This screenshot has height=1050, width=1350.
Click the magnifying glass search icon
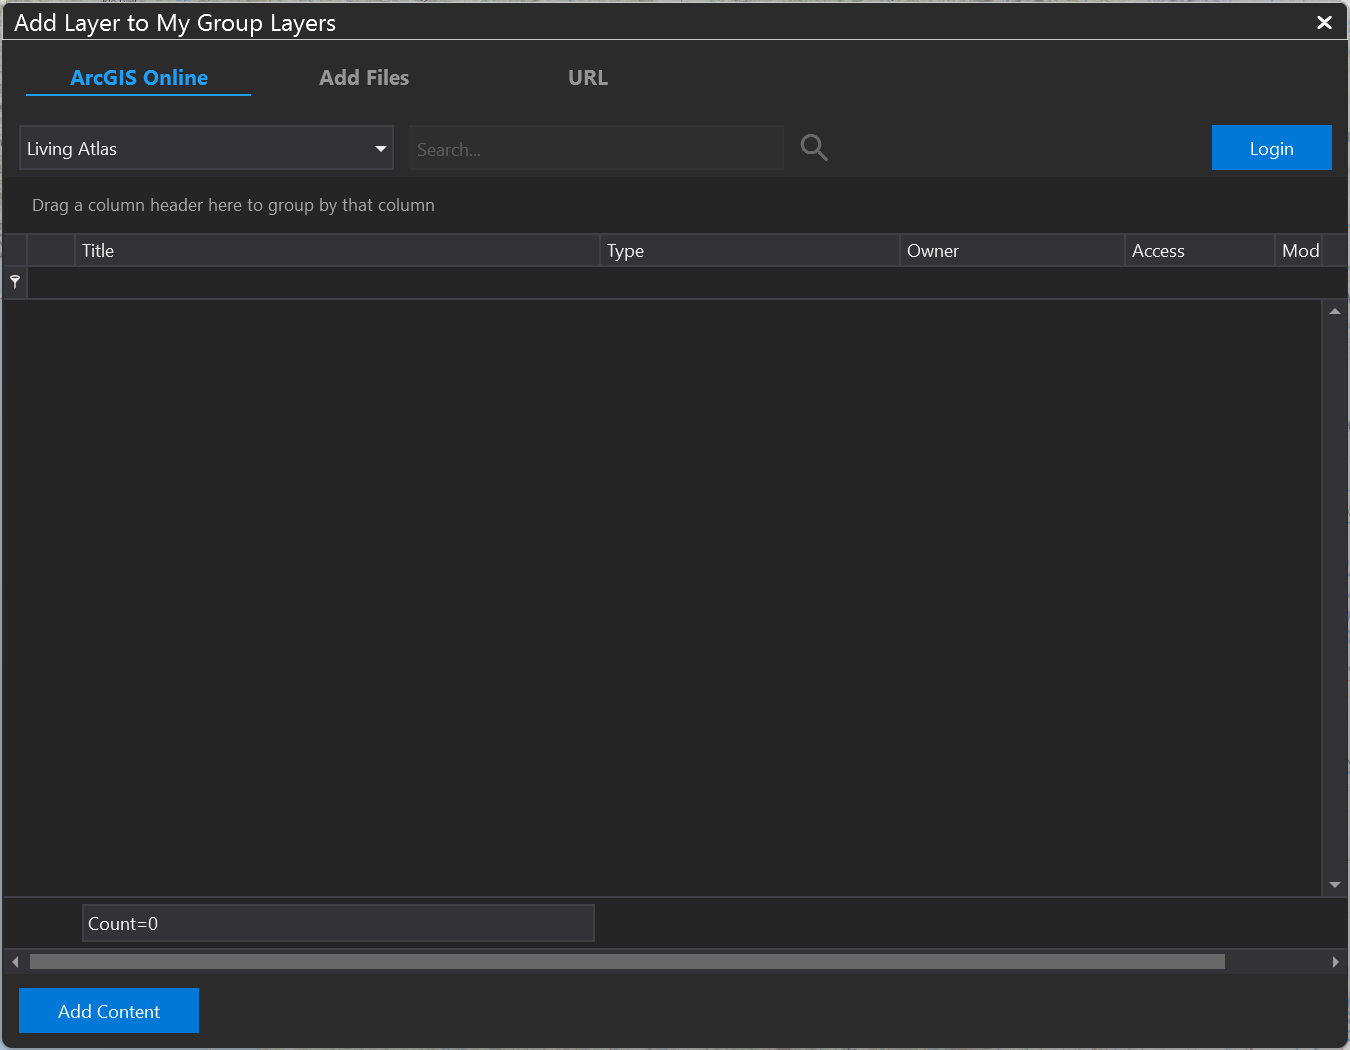point(814,148)
